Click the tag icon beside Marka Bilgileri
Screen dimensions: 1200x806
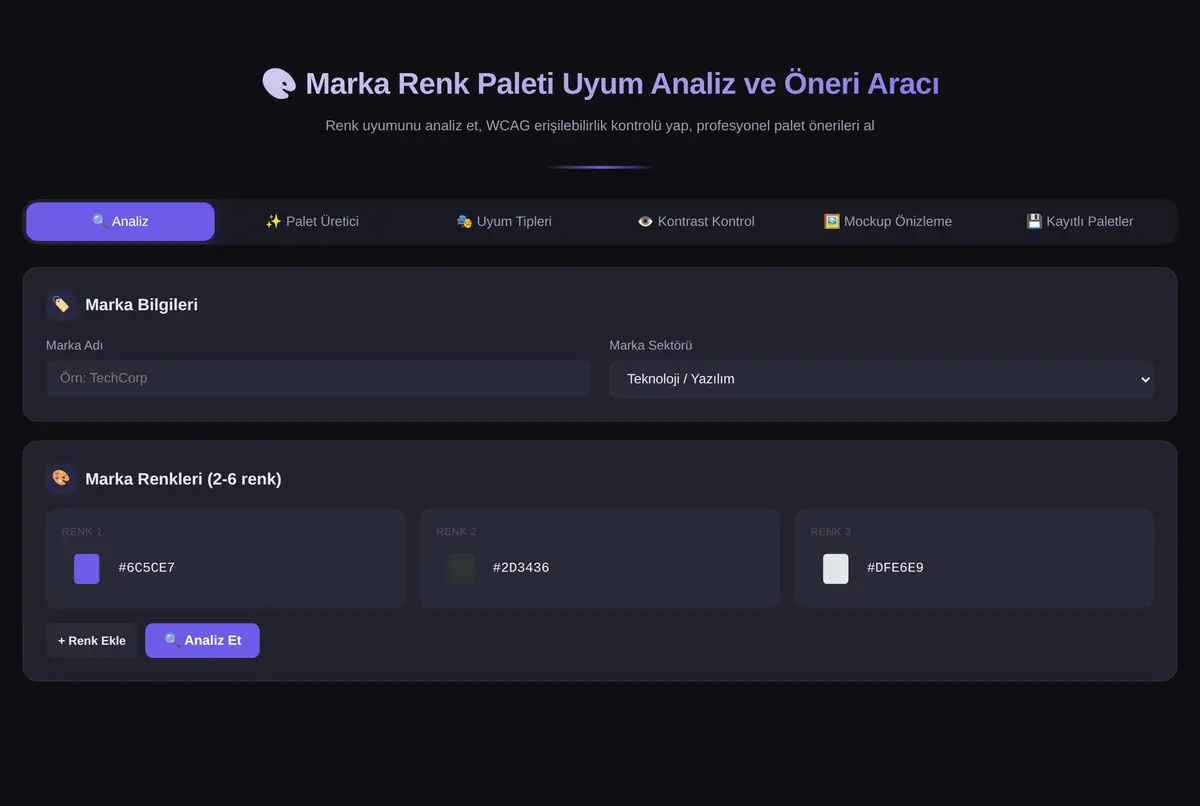[61, 305]
